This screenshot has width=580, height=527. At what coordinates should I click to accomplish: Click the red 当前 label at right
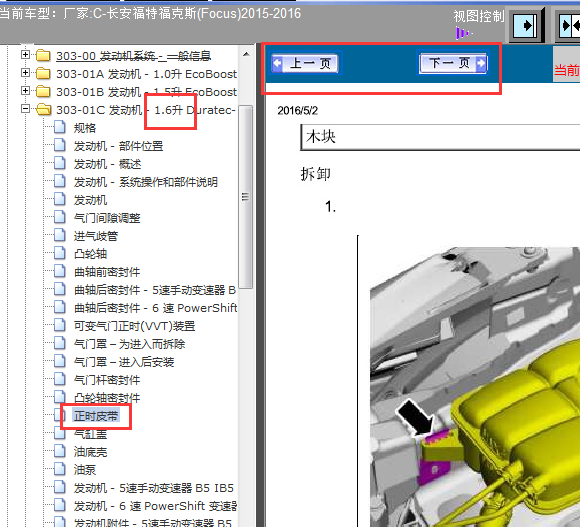click(567, 70)
